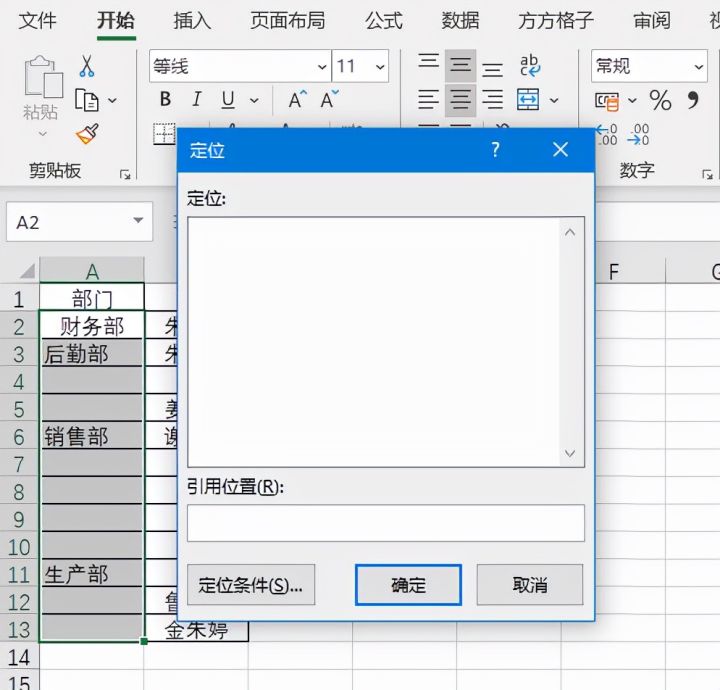
Task: Center text horizontally
Action: (460, 100)
